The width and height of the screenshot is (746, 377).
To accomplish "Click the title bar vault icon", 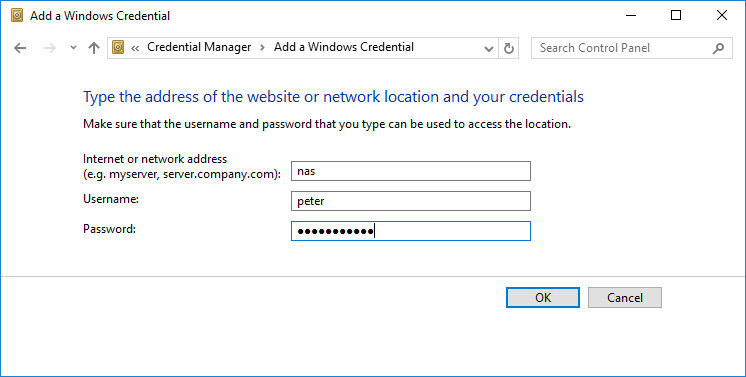I will pos(17,16).
